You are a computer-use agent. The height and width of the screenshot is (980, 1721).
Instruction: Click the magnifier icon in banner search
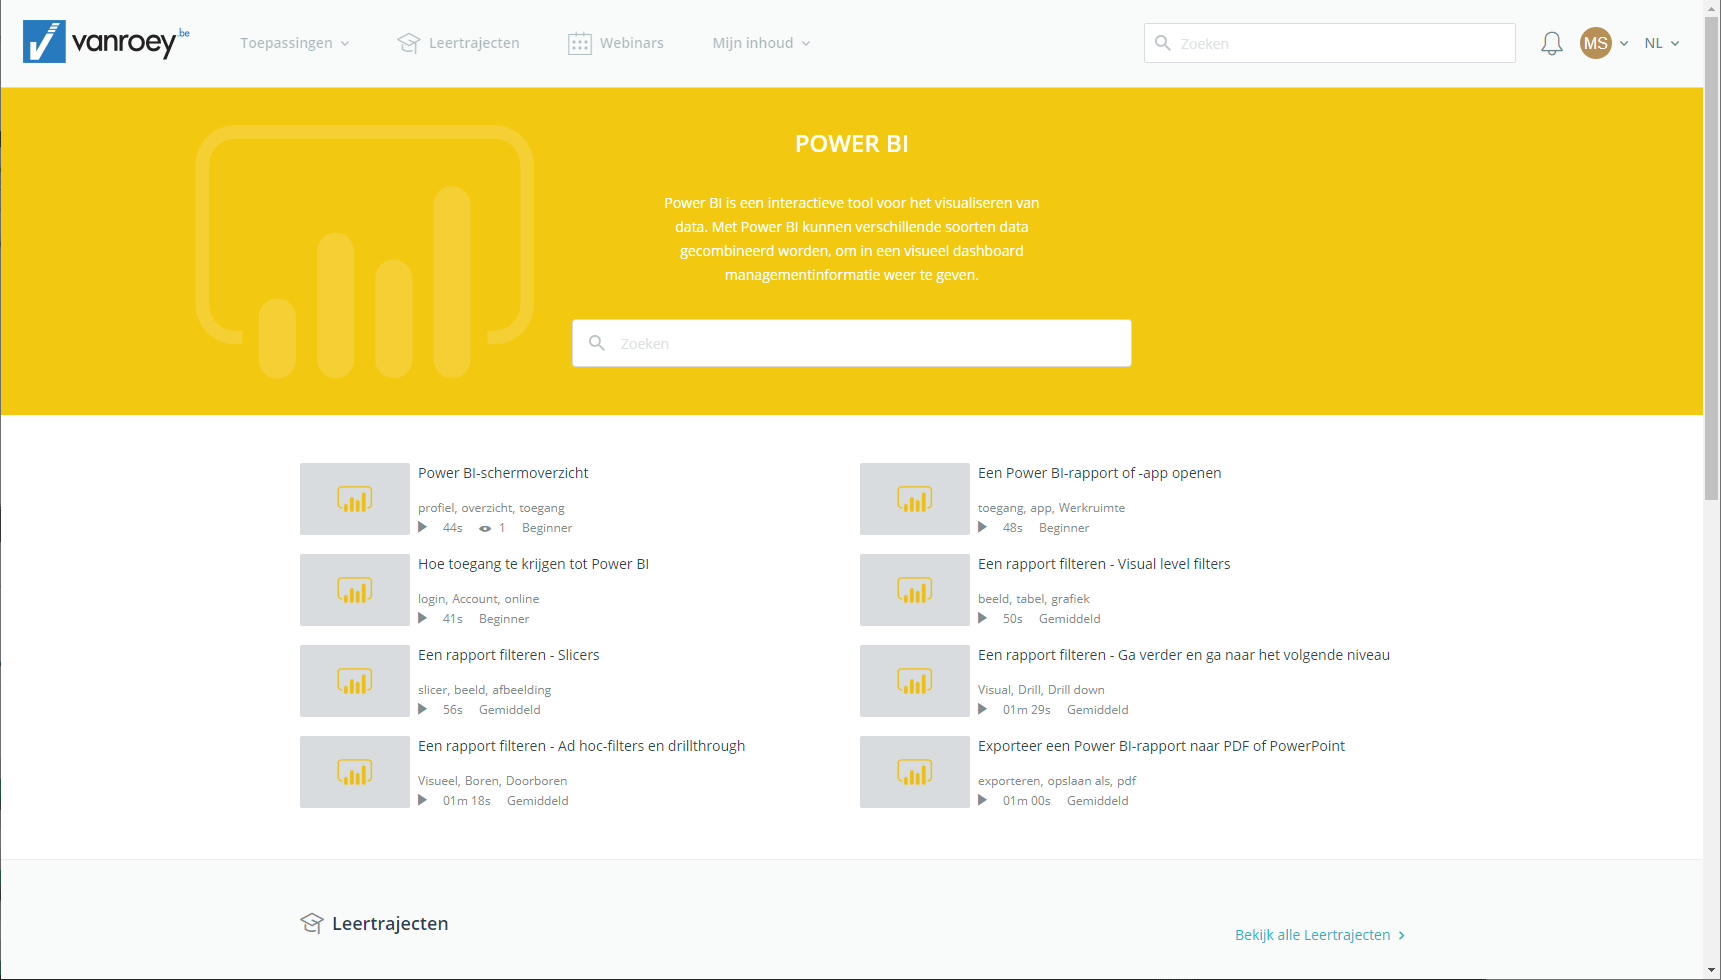pyautogui.click(x=597, y=343)
